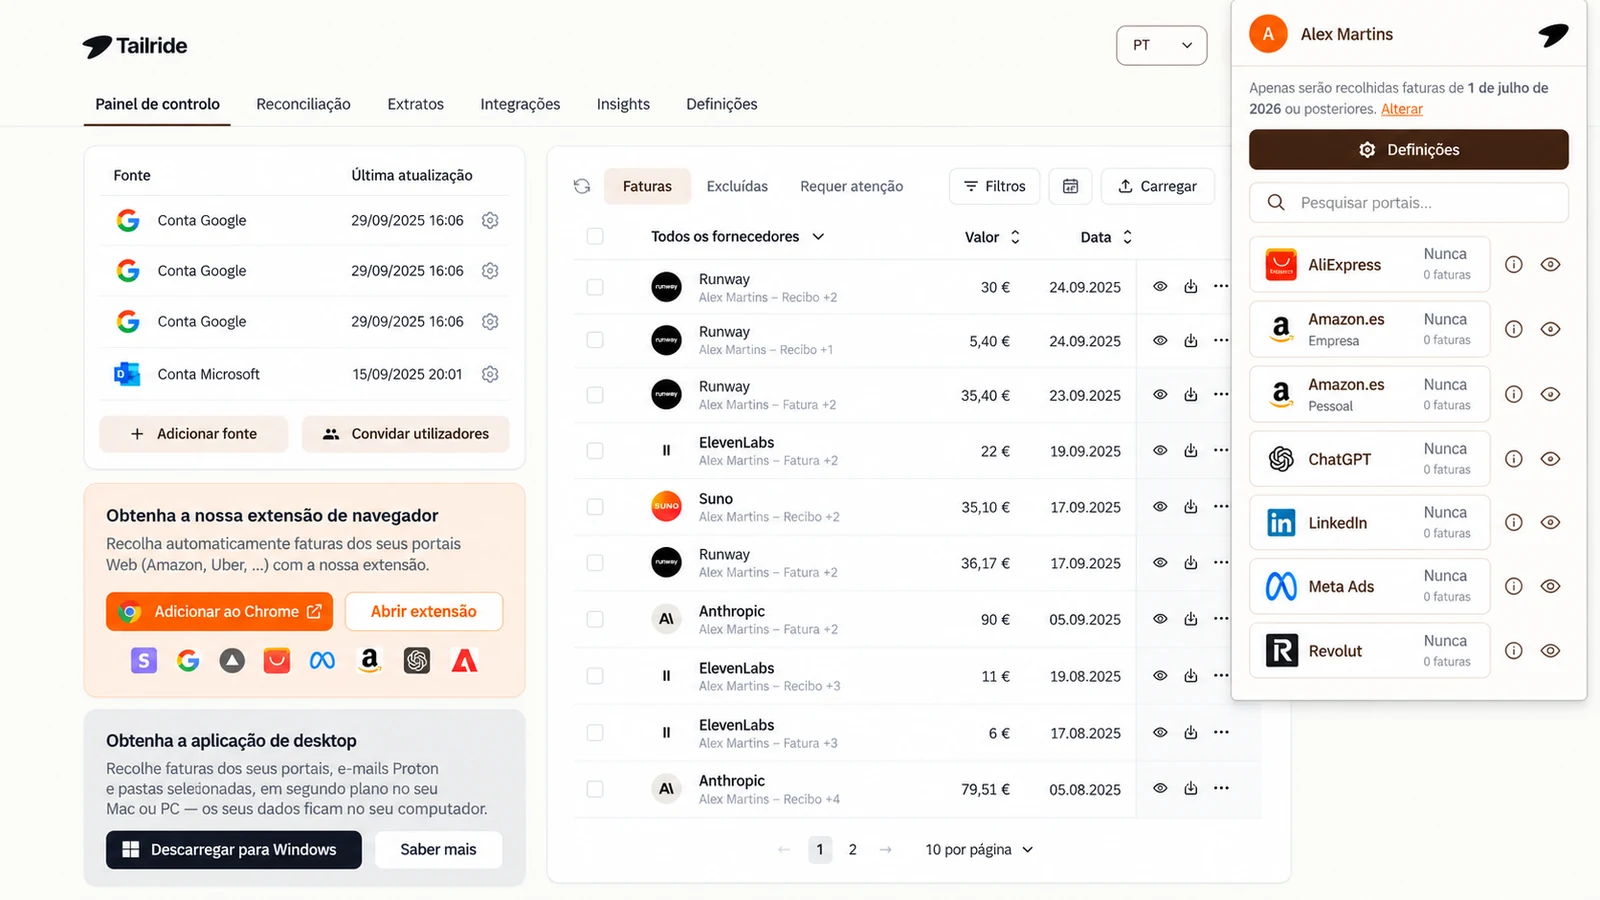Click the Alex Martins avatar
Screen dimensions: 1600x900
[x=1268, y=34]
